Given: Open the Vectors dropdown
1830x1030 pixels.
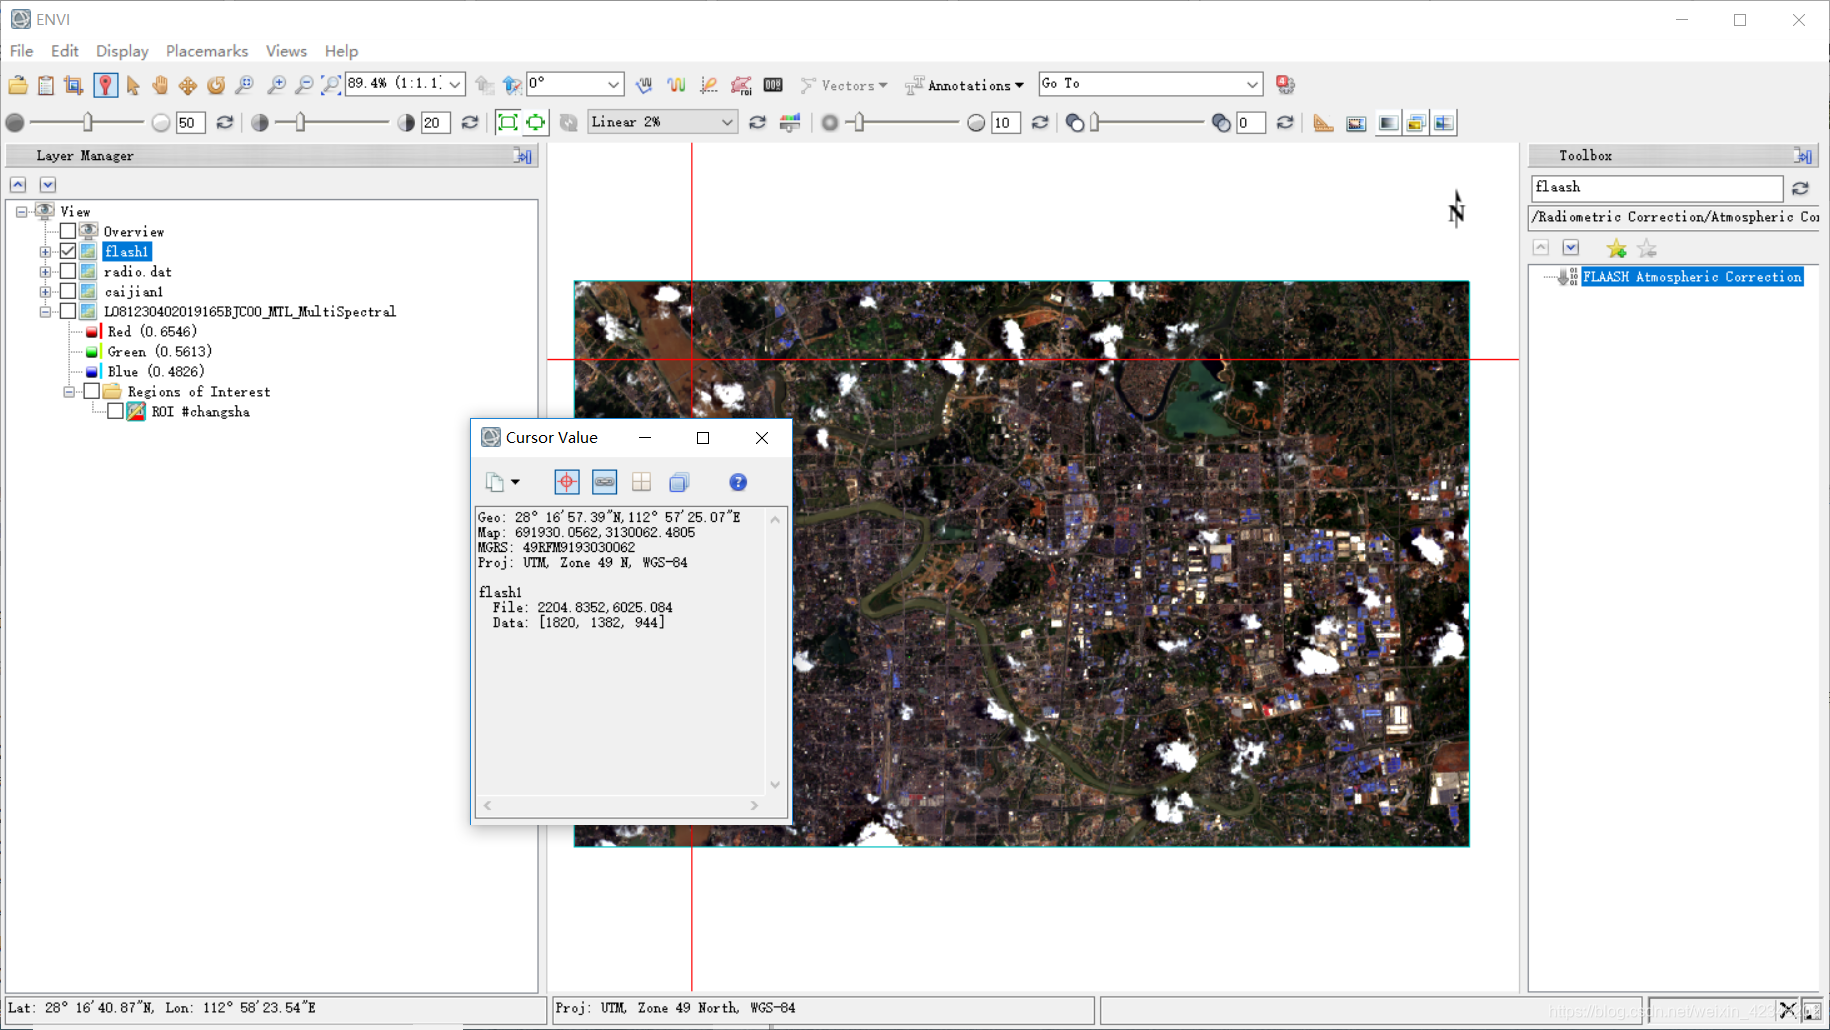Looking at the screenshot, I should click(x=845, y=85).
